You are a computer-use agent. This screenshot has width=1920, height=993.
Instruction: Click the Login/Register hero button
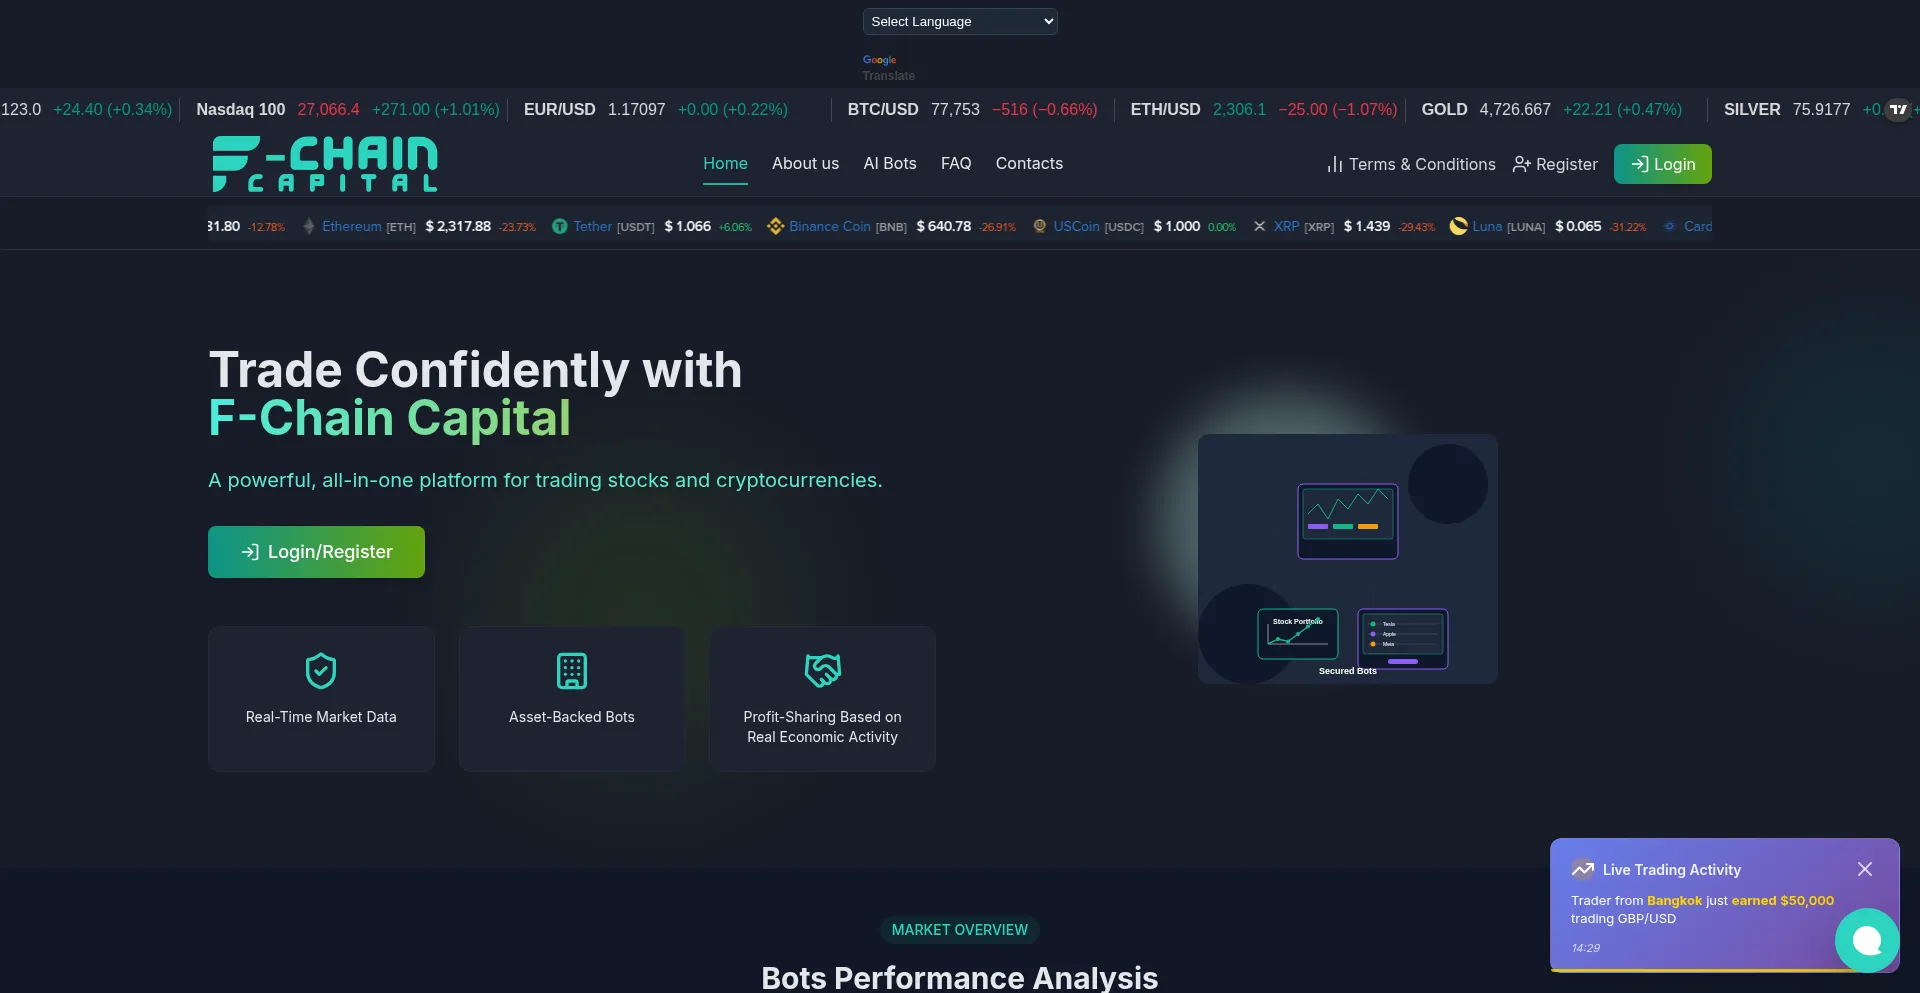pos(316,552)
